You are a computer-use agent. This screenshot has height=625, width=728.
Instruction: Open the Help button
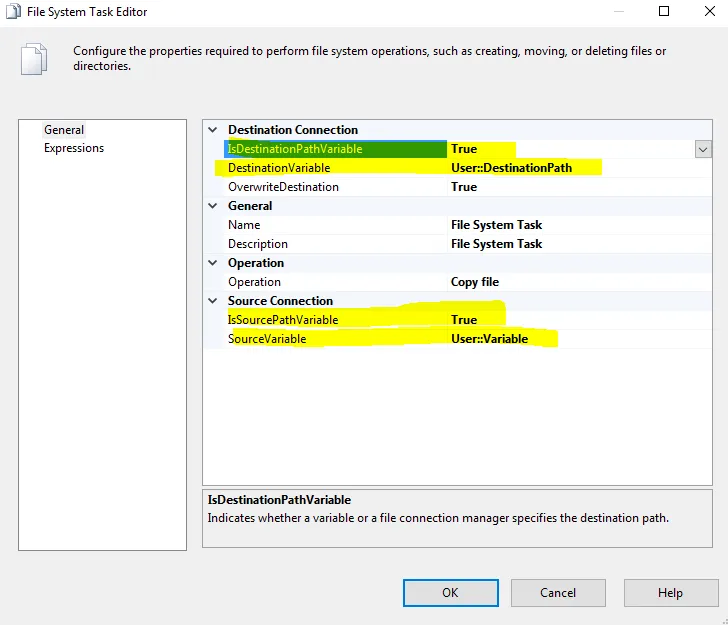point(670,592)
